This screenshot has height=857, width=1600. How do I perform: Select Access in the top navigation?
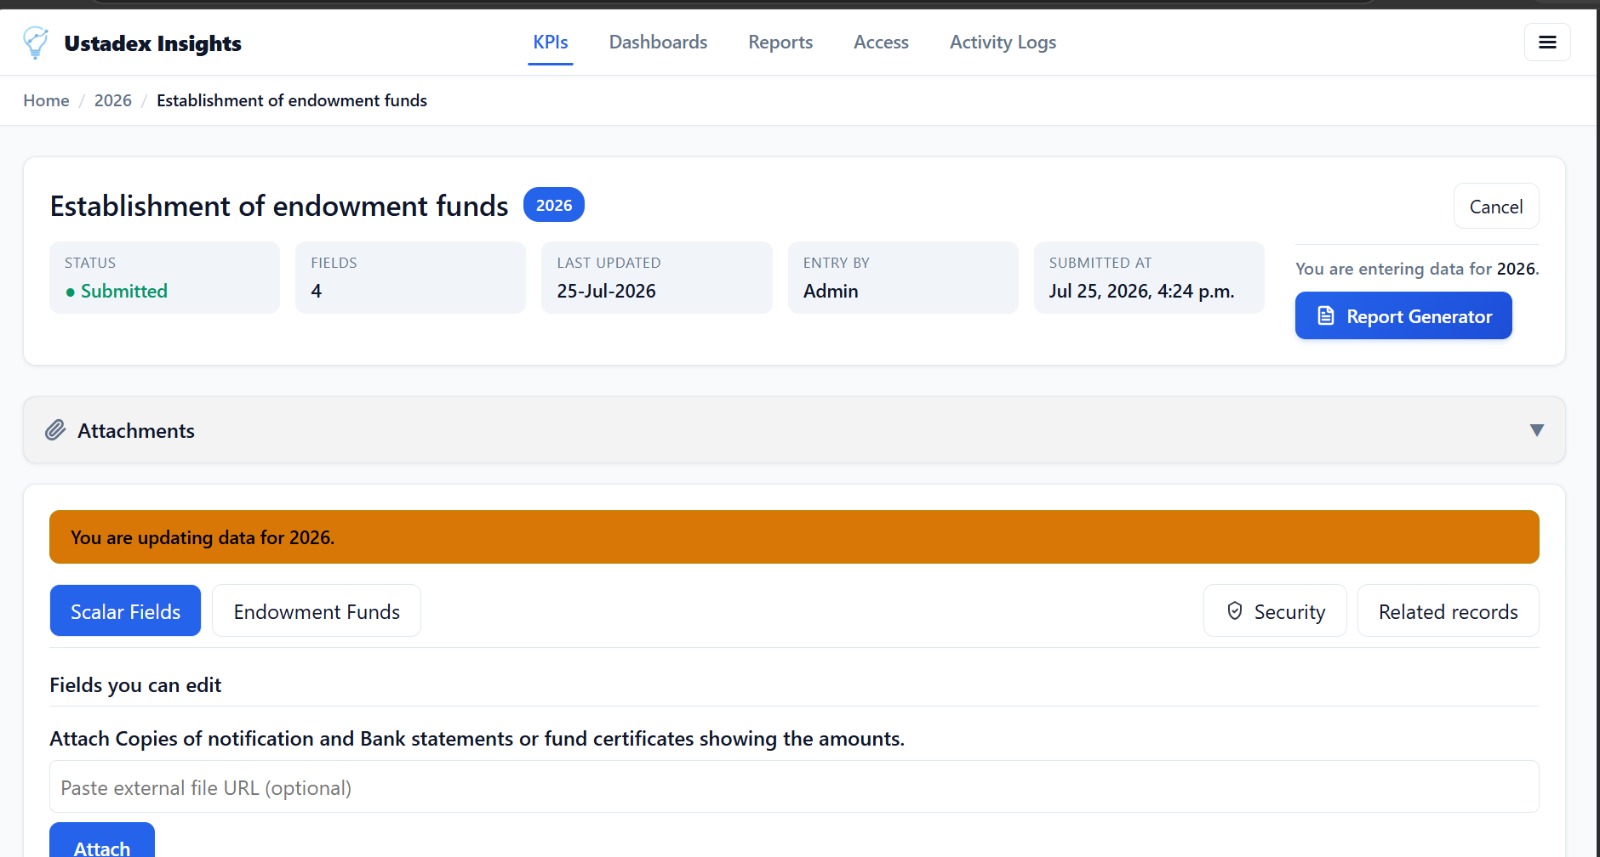(x=881, y=42)
